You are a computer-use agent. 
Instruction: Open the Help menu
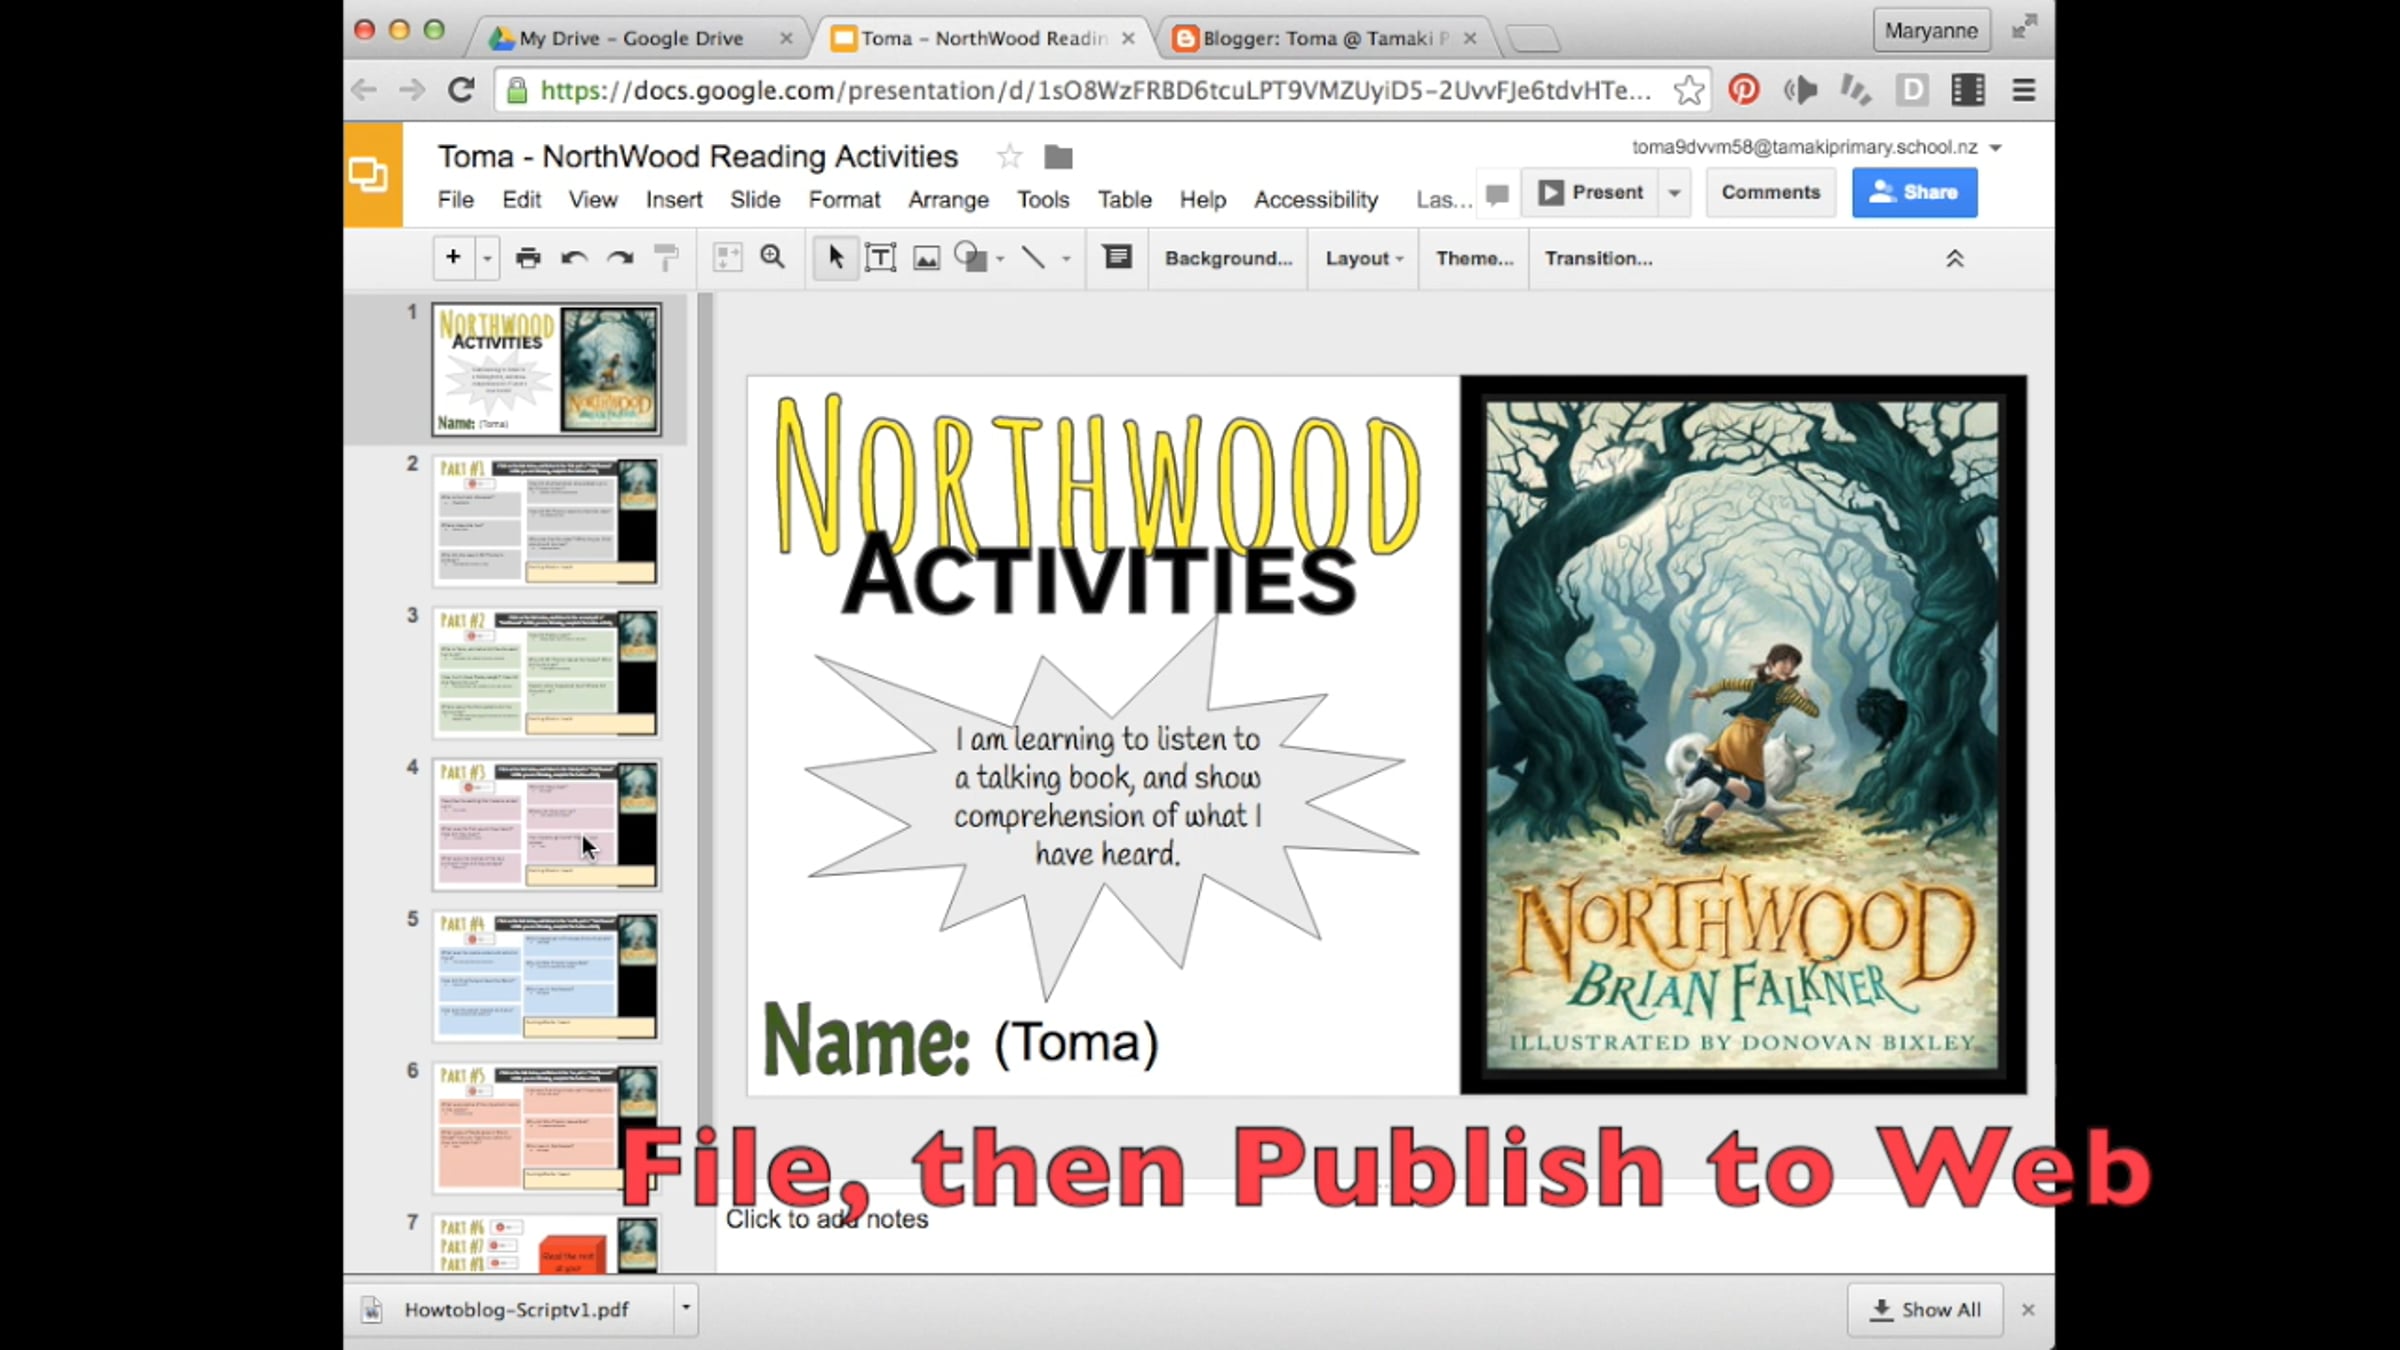[x=1202, y=200]
